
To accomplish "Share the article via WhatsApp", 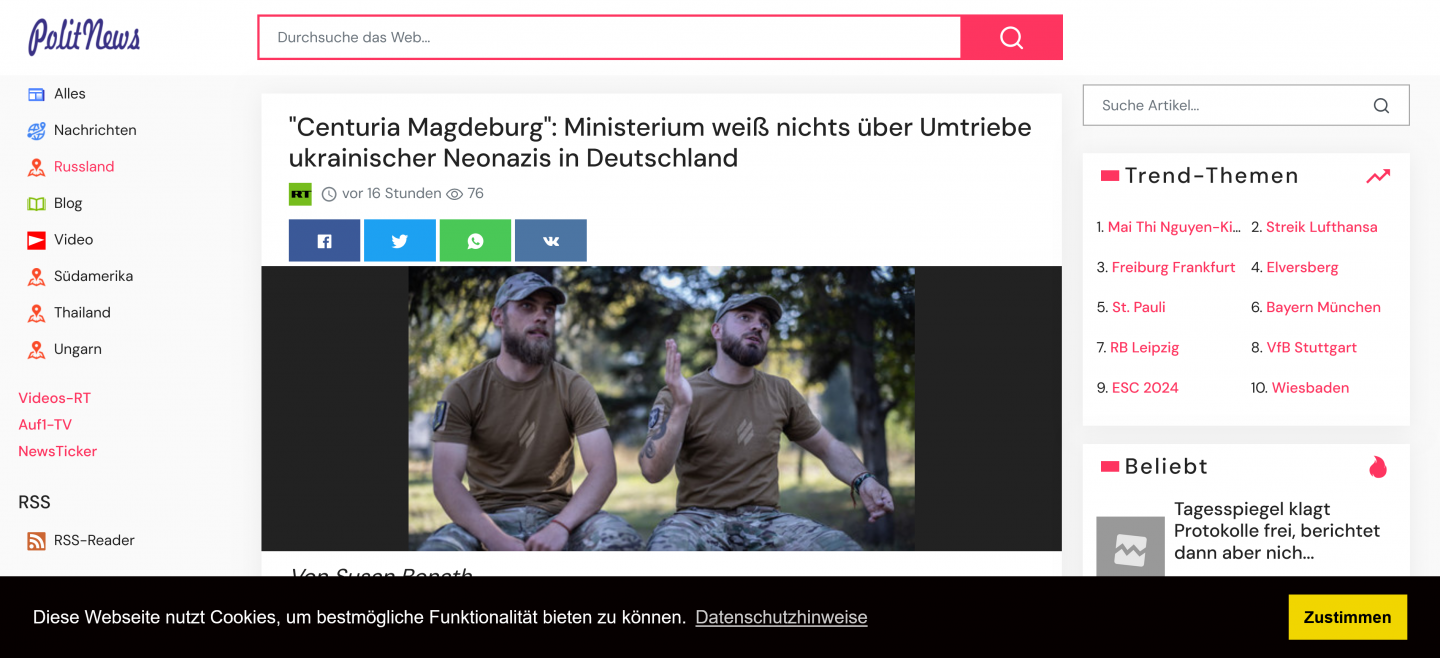I will pyautogui.click(x=475, y=241).
